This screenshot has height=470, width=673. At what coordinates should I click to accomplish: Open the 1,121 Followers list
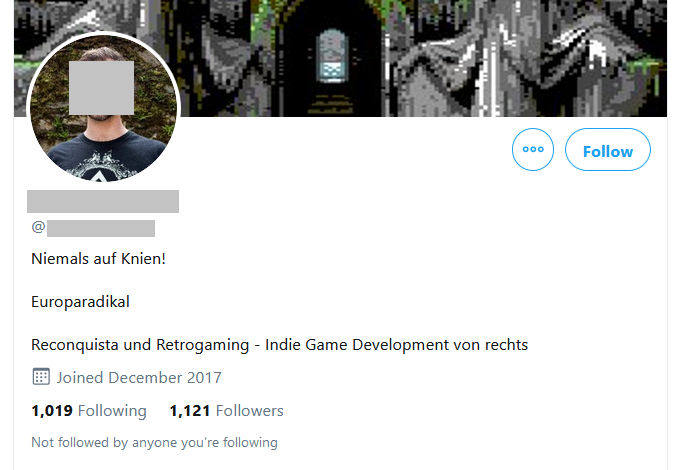(227, 411)
